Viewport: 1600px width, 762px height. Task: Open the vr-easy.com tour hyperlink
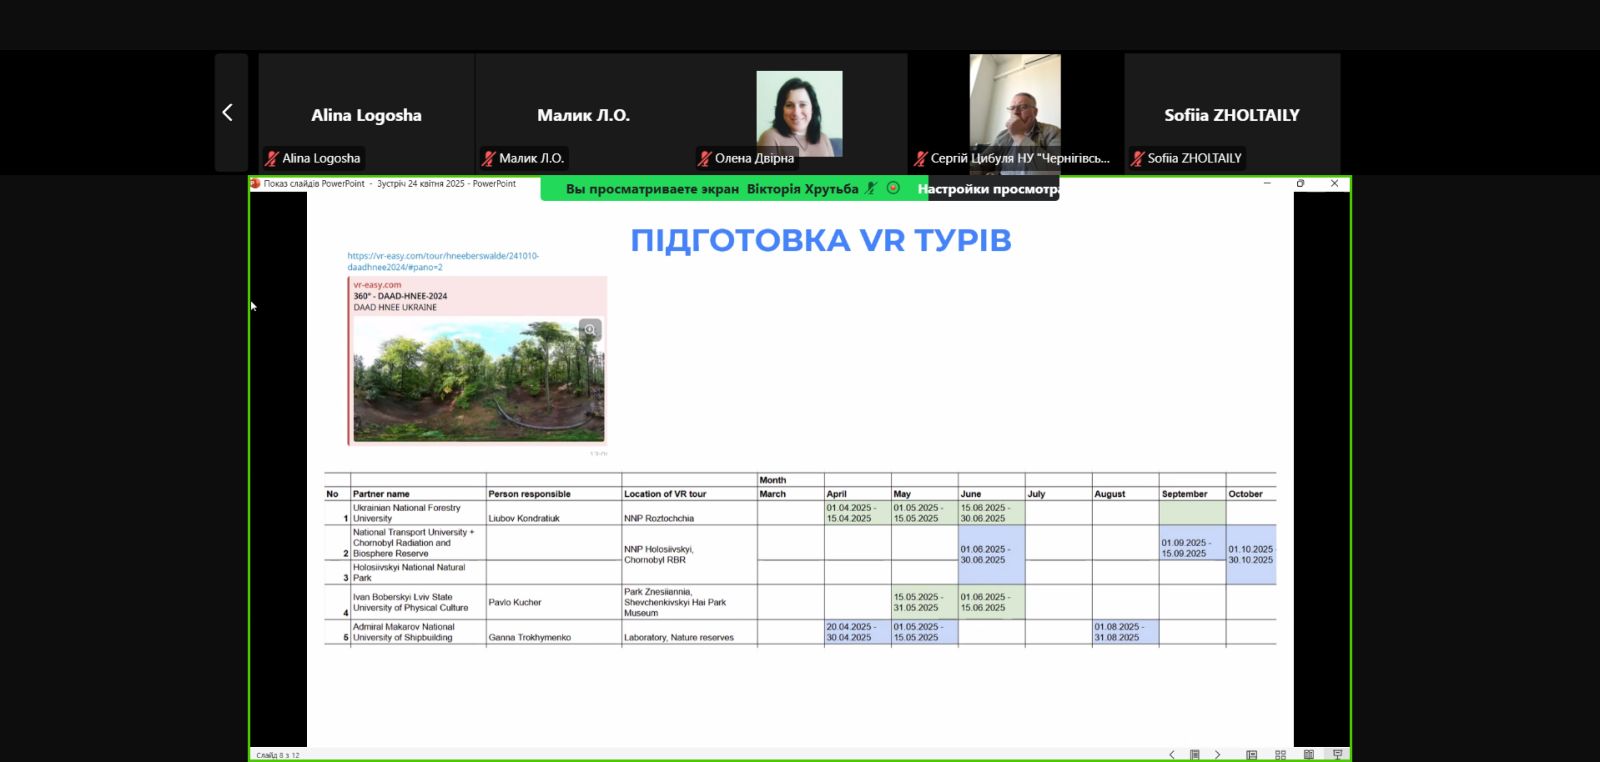tap(443, 261)
